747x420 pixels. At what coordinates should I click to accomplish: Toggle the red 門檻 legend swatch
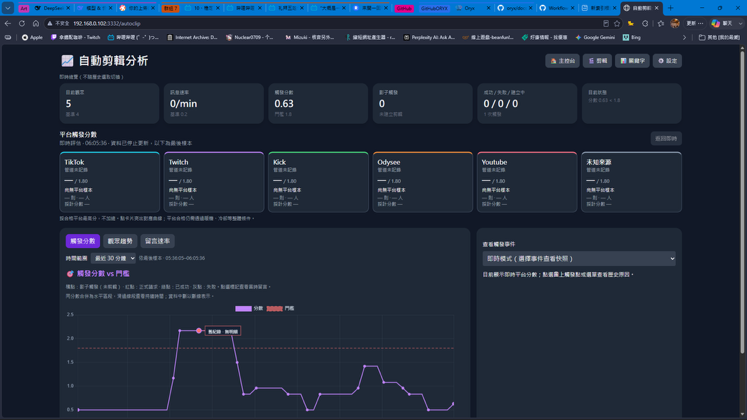point(274,309)
